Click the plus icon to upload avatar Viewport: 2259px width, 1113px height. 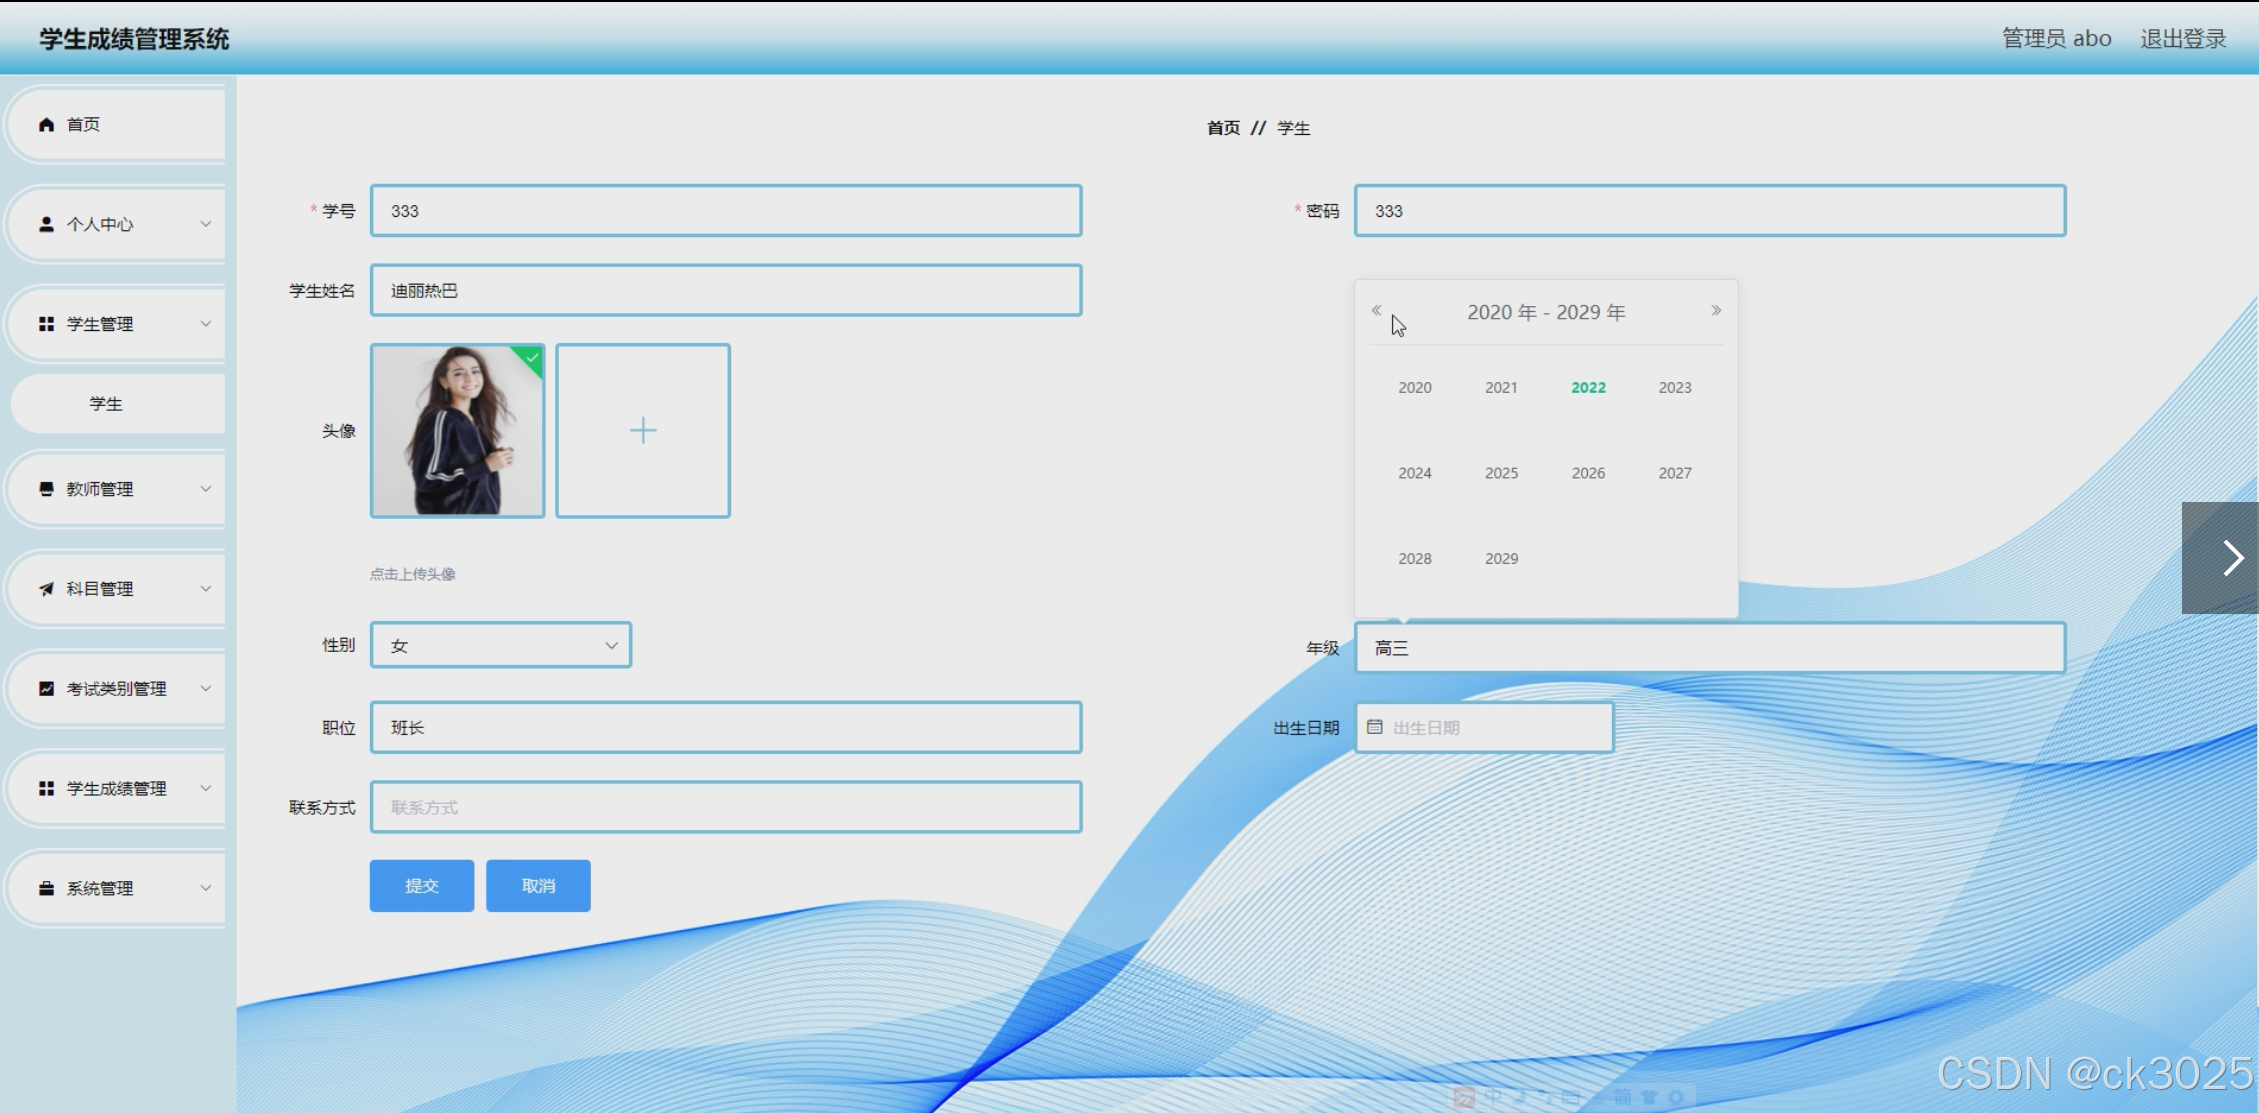(643, 431)
